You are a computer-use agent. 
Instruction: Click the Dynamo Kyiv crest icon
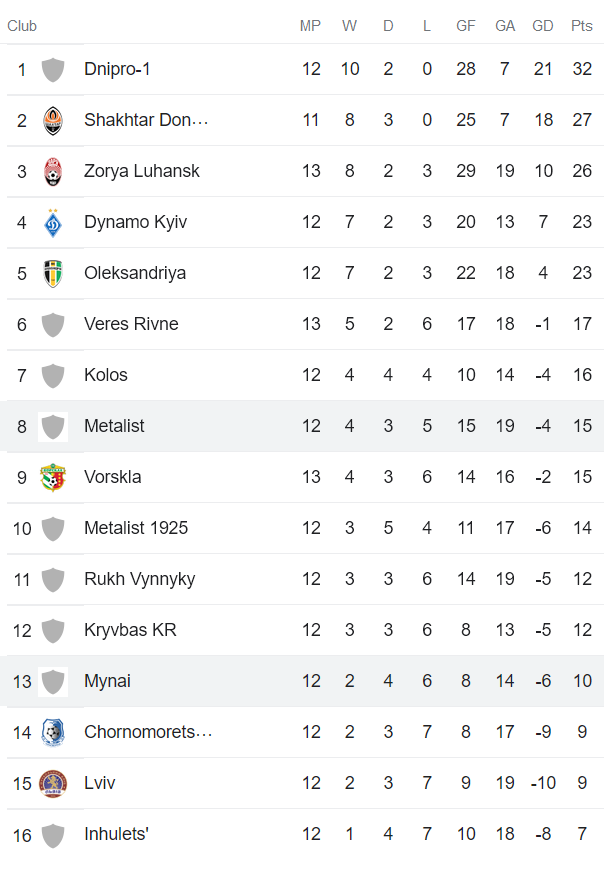coord(52,222)
